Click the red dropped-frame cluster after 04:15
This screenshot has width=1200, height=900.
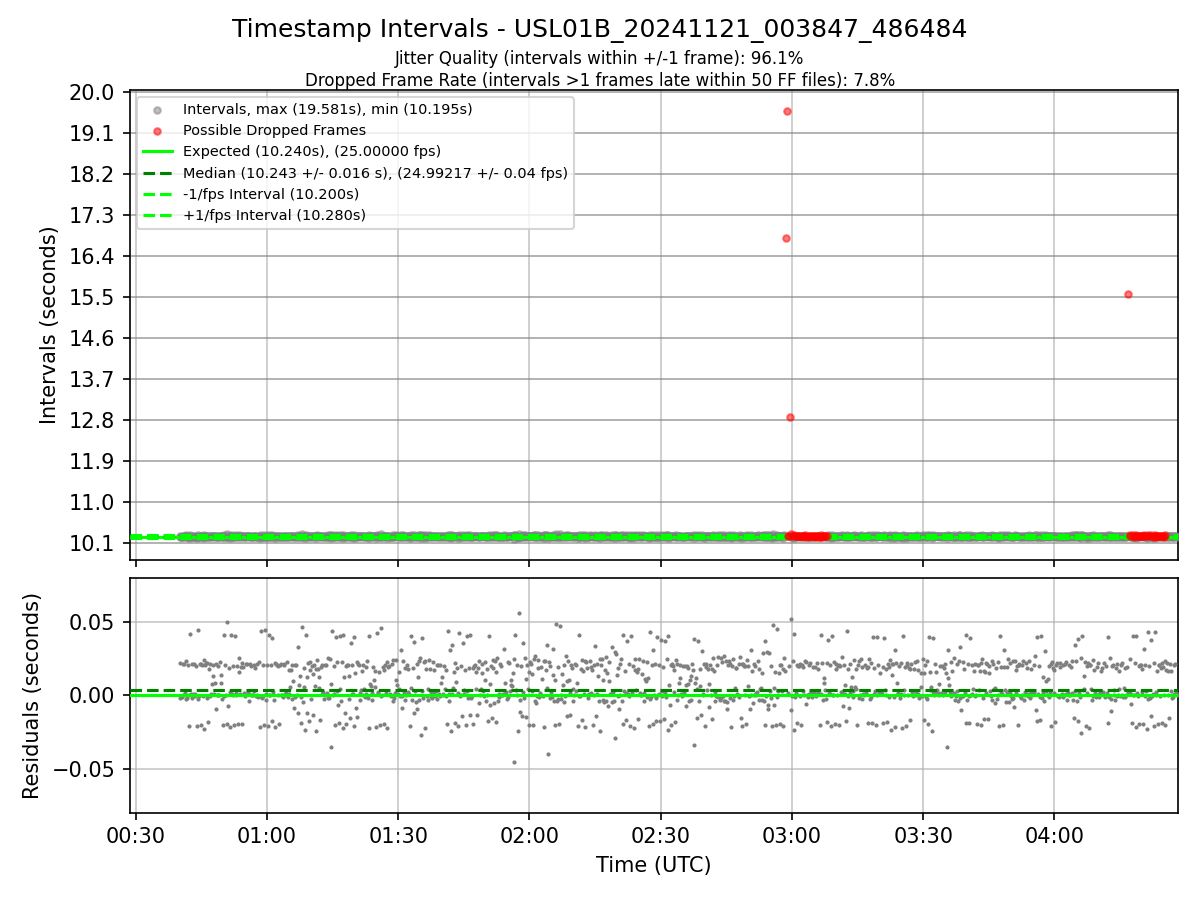(1148, 536)
